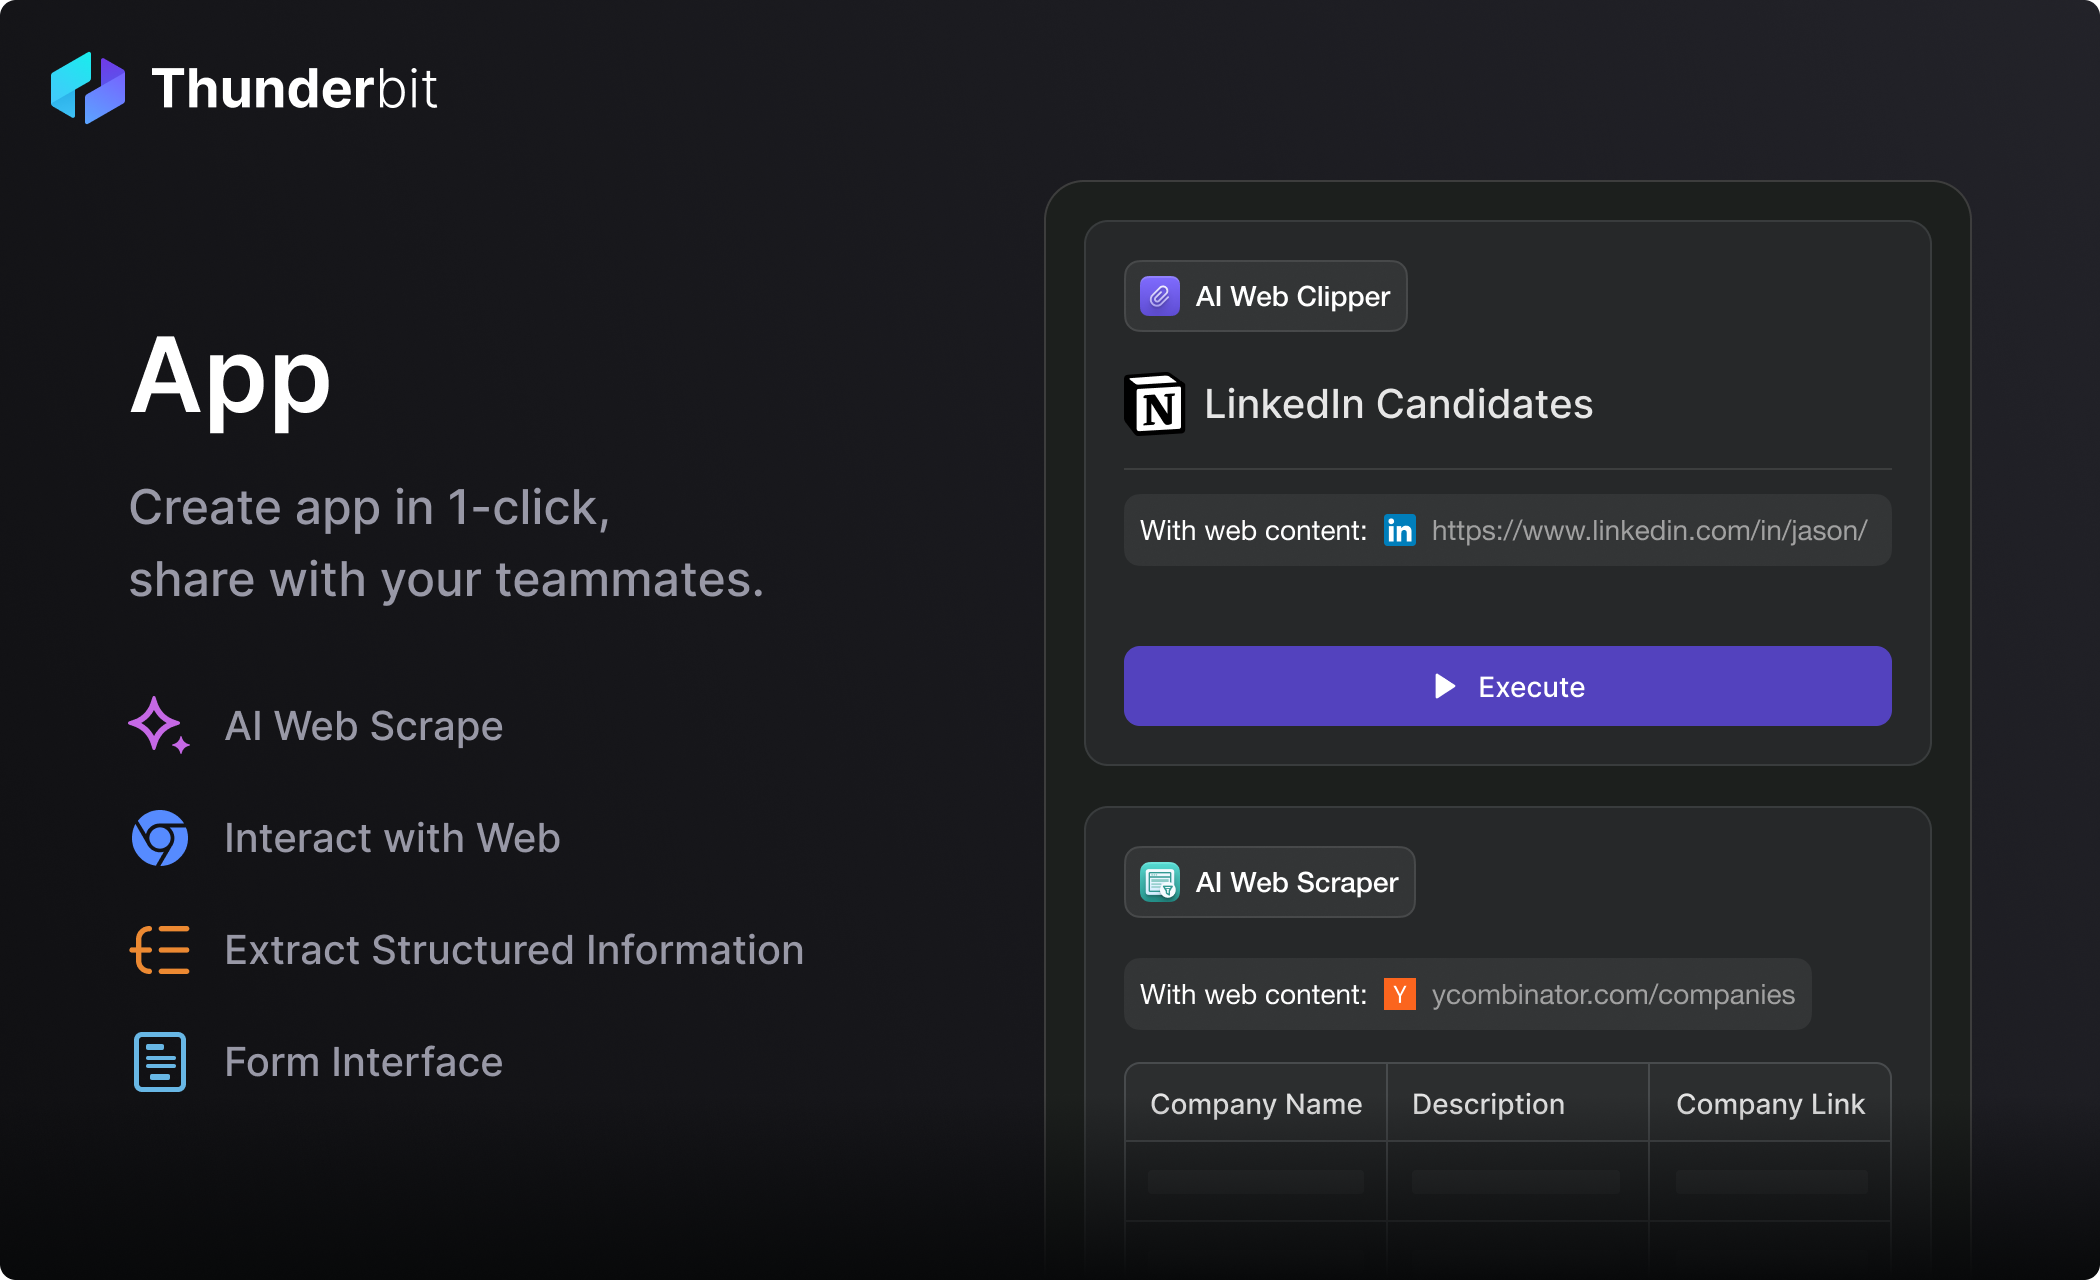The width and height of the screenshot is (2100, 1280).
Task: Click the orange Extract Structured Information icon
Action: 160,950
